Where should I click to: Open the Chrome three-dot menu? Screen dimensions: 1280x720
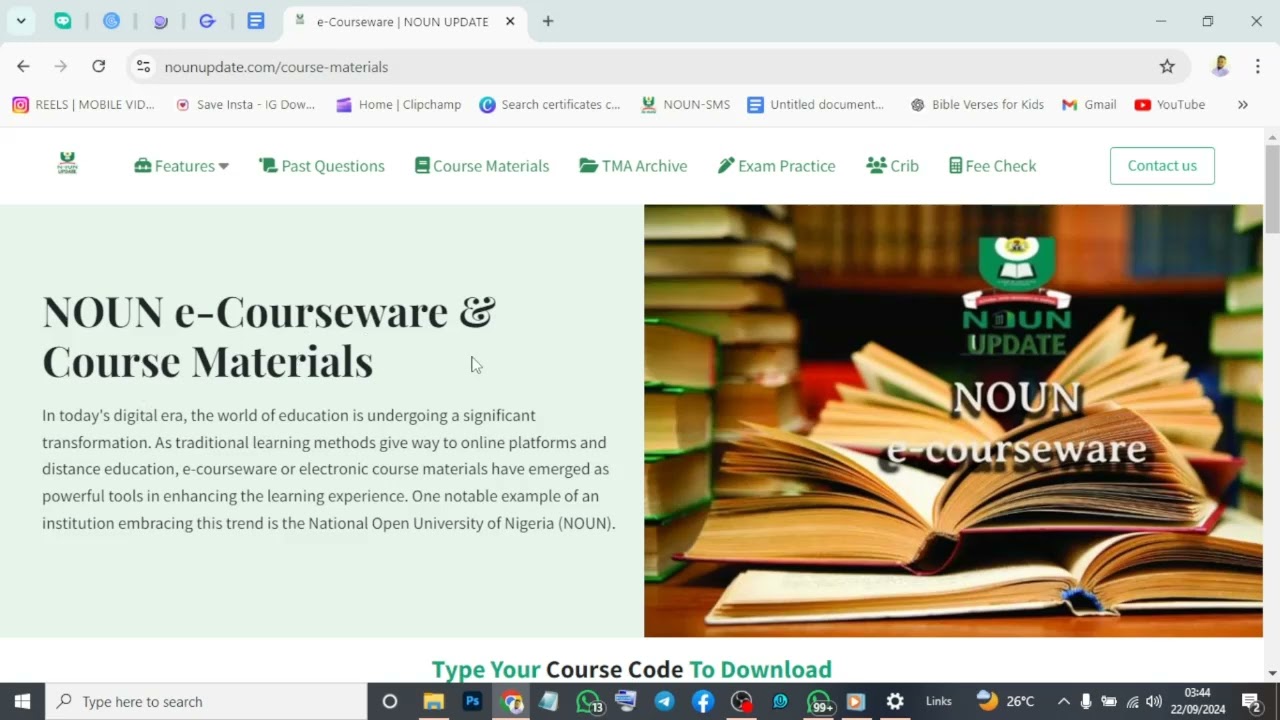point(1257,67)
